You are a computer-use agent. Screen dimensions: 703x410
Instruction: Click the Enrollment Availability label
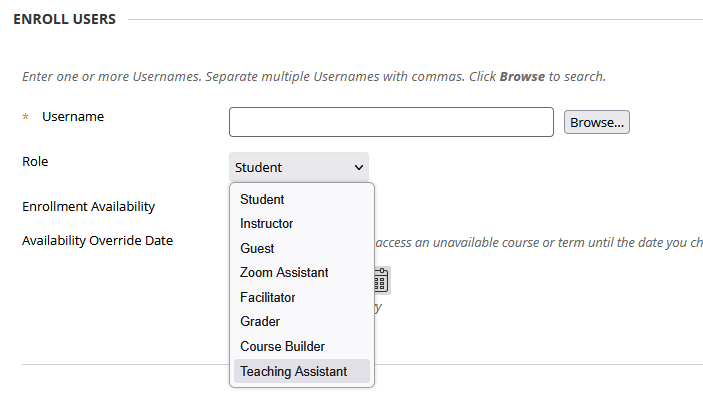(88, 207)
